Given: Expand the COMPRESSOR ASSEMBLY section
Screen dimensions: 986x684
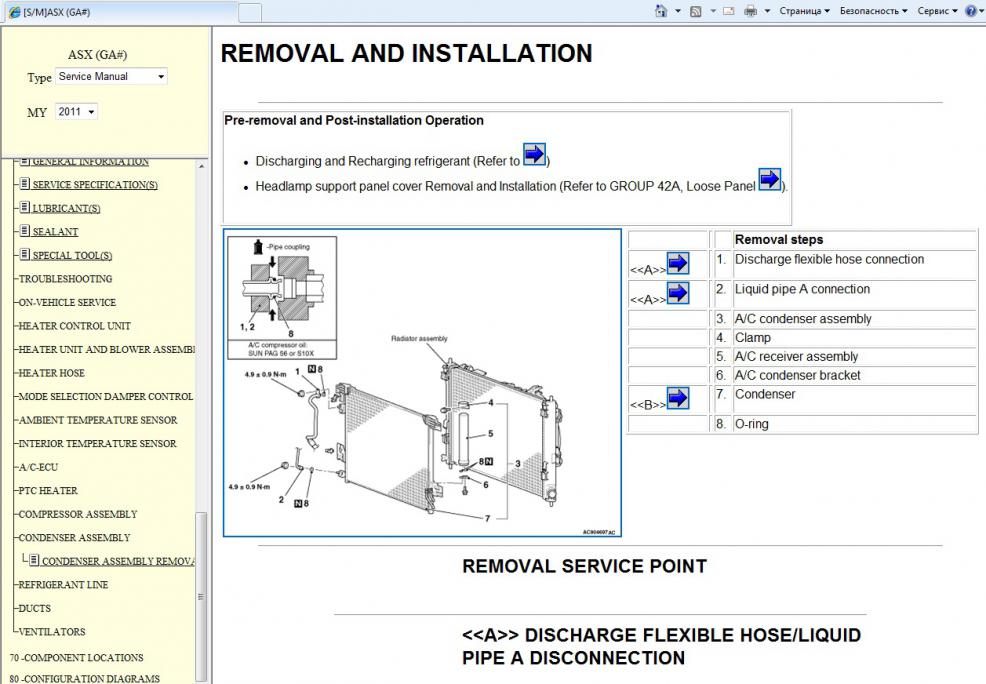Looking at the screenshot, I should coord(78,514).
